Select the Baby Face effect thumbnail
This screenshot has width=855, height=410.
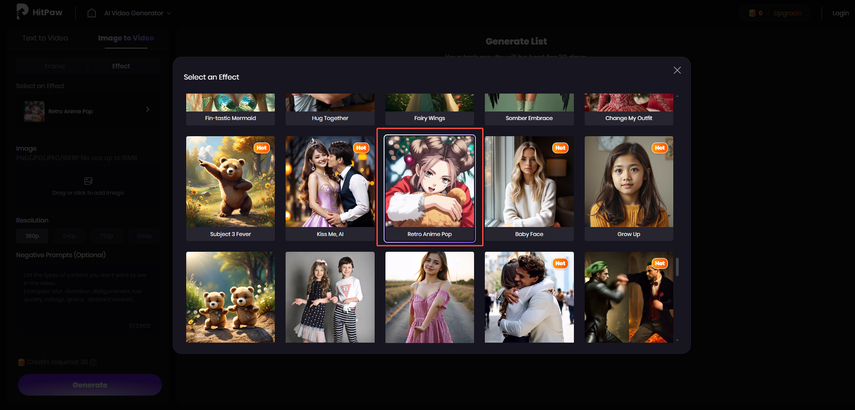pos(529,187)
